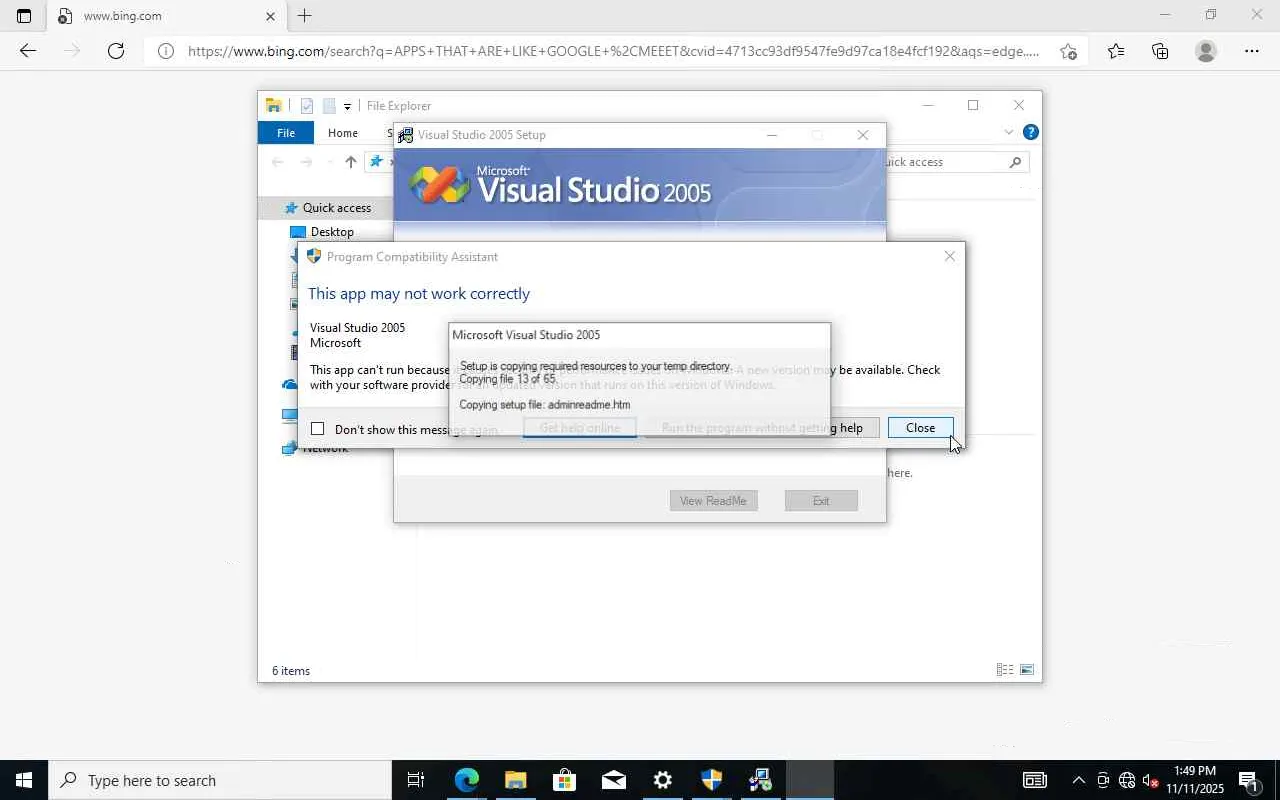1280x800 pixels.
Task: View site information icon in address bar
Action: (x=166, y=51)
